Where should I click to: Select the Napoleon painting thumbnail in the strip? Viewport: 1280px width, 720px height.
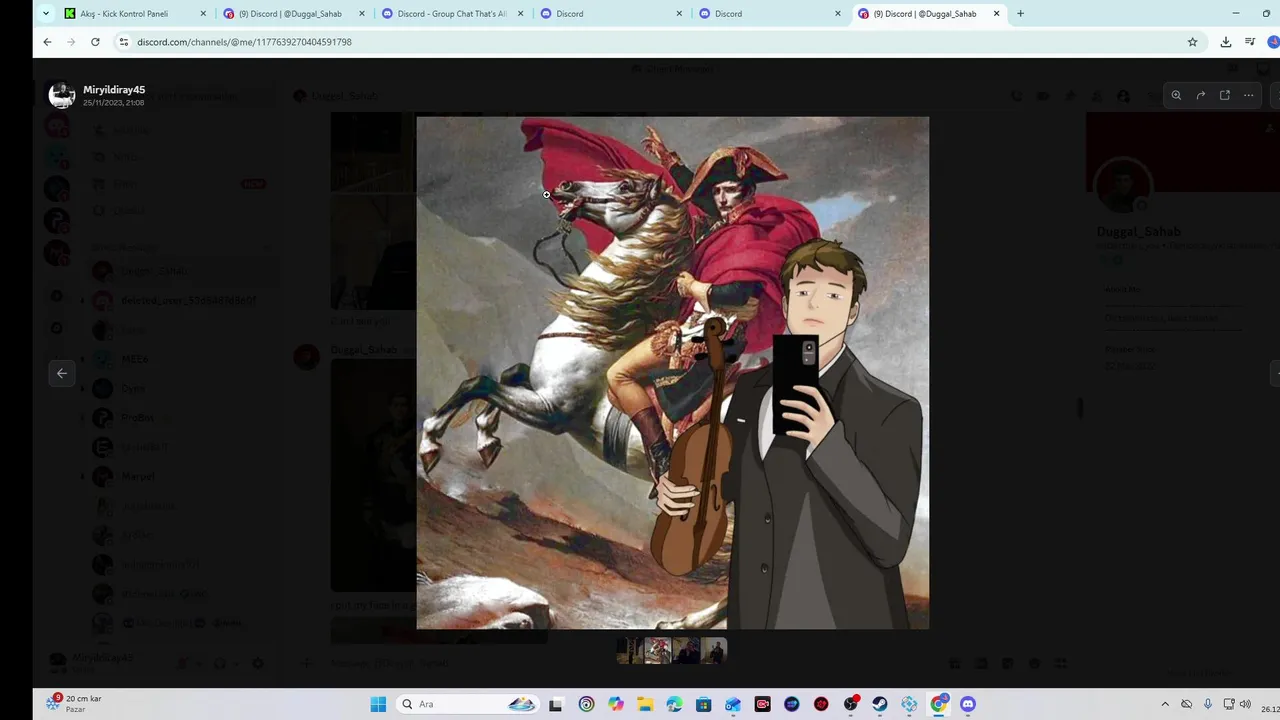pyautogui.click(x=658, y=651)
